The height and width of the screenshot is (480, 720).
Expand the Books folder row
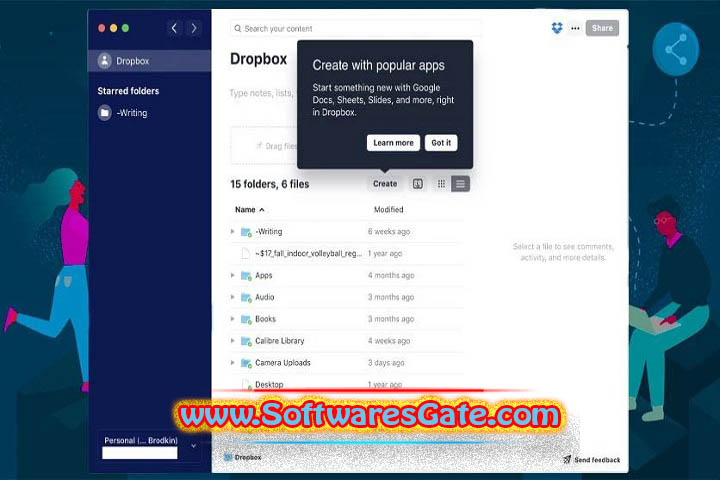click(x=232, y=319)
